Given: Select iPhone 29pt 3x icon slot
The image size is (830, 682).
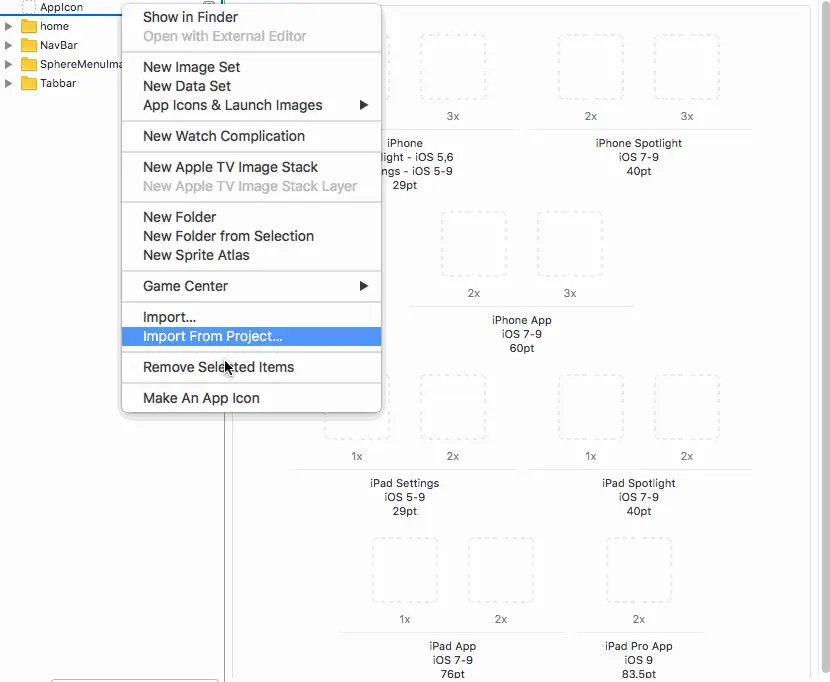Looking at the screenshot, I should click(453, 67).
